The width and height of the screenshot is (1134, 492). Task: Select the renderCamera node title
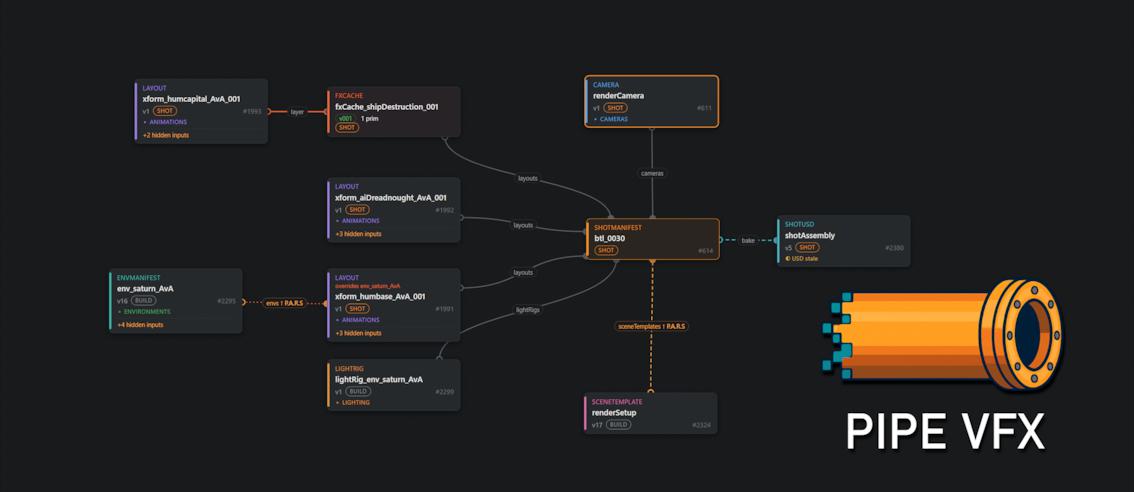[x=618, y=96]
